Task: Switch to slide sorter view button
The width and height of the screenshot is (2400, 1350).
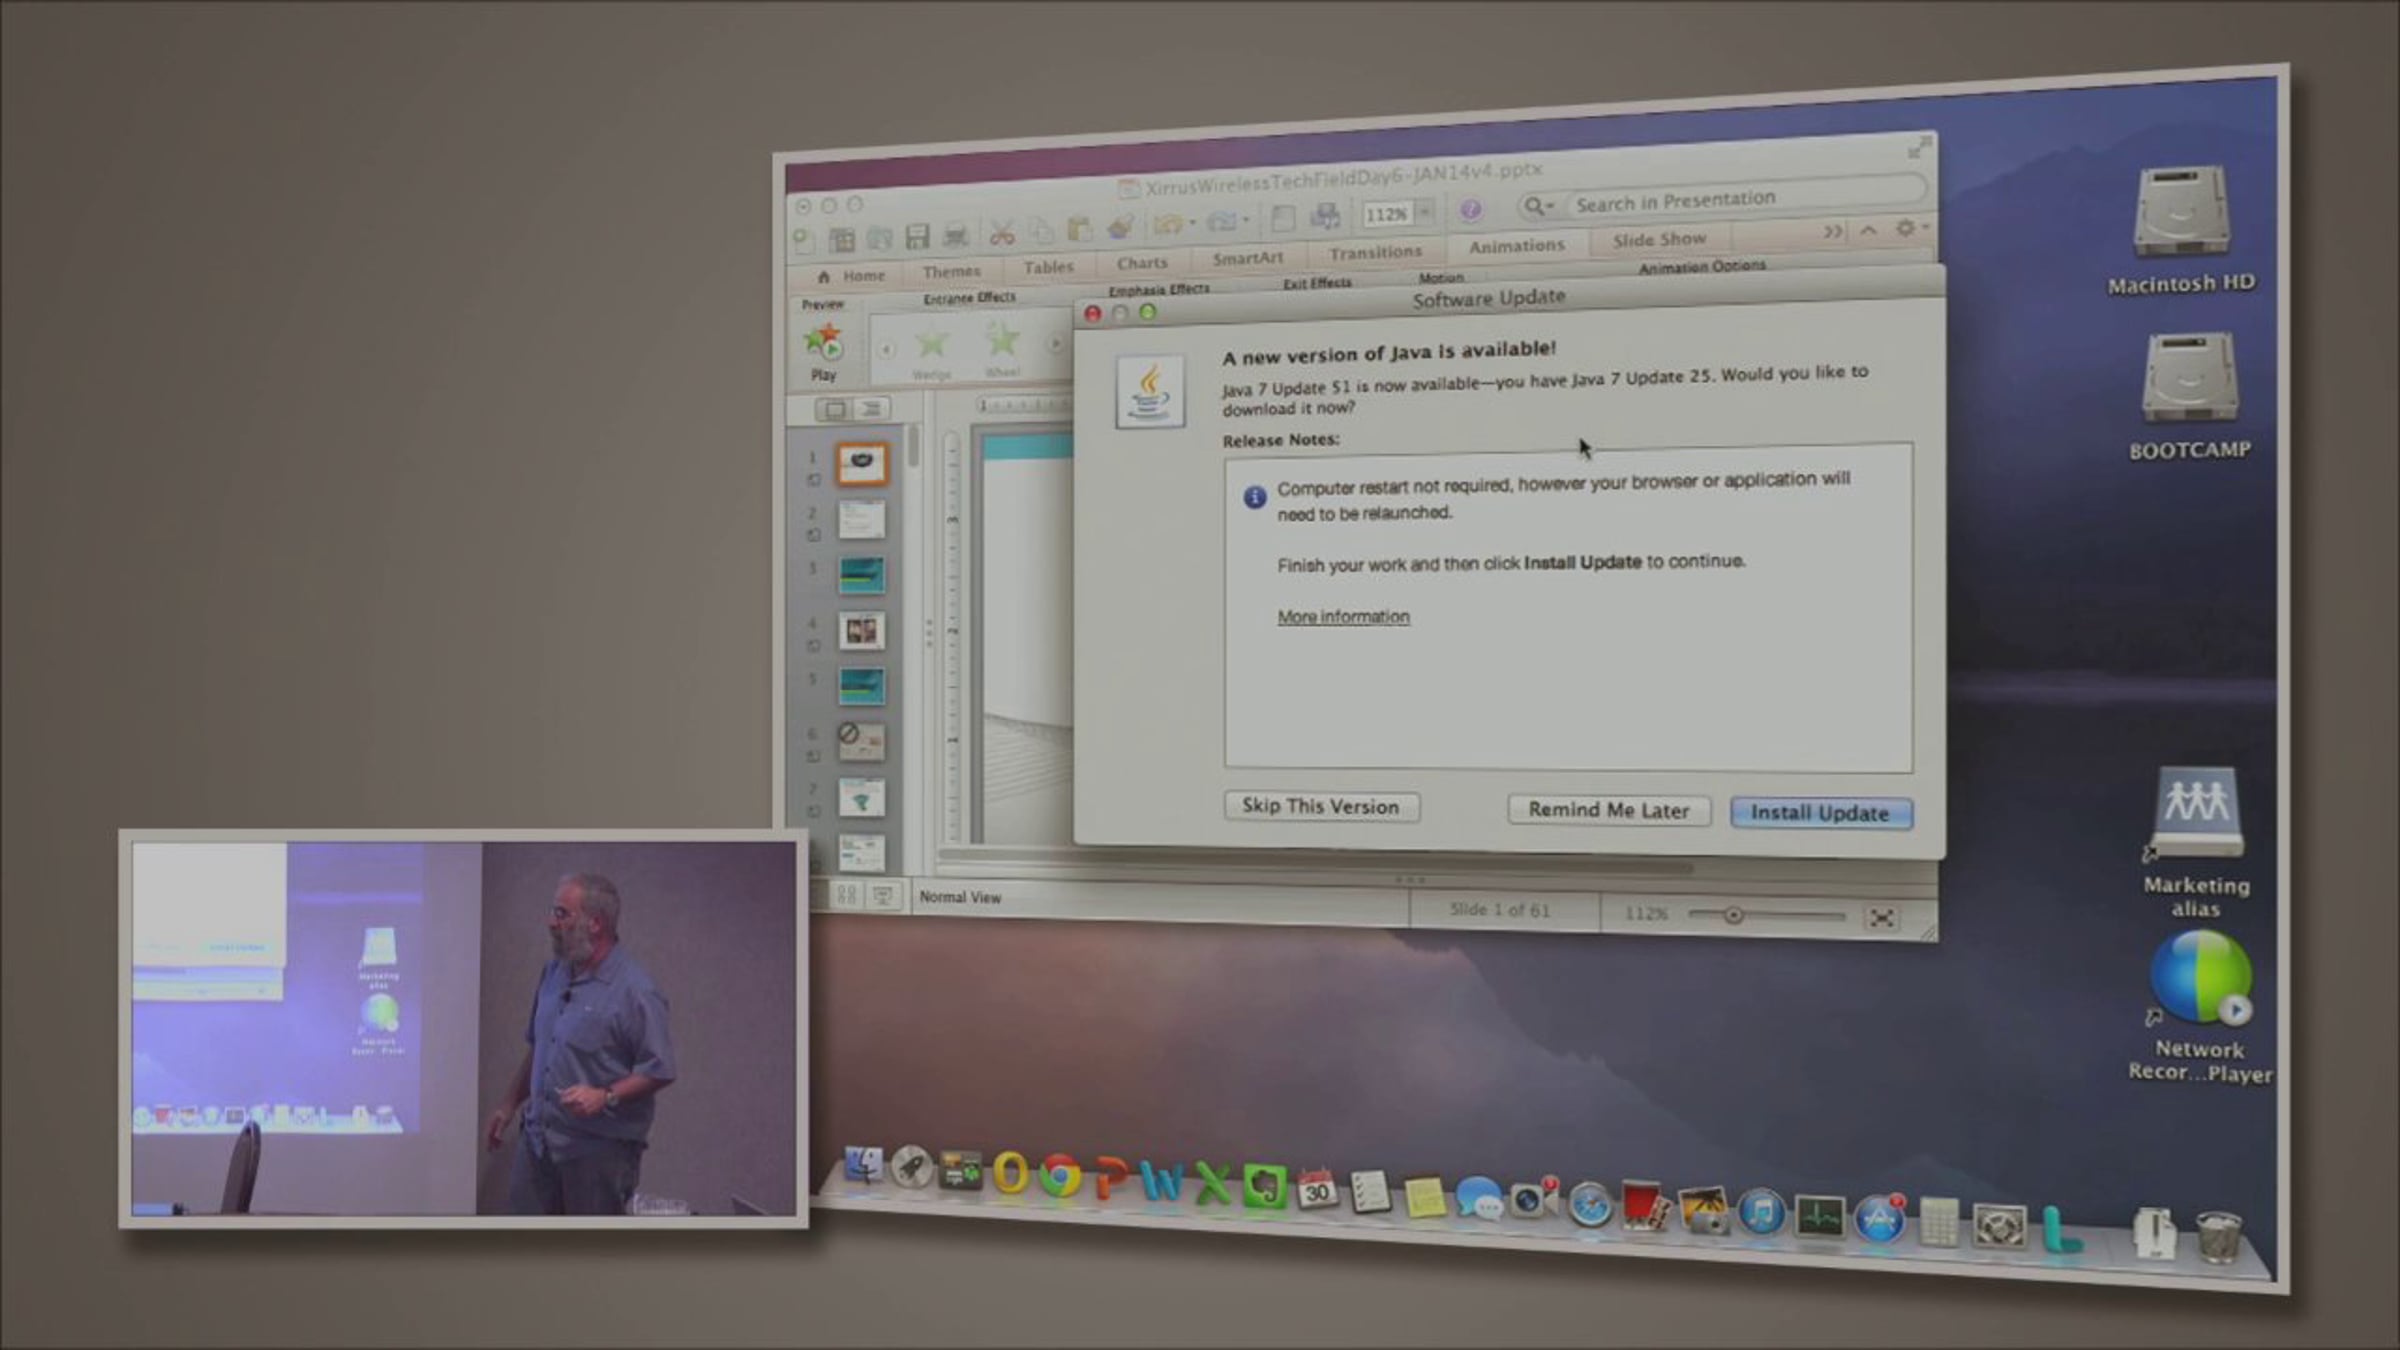Action: click(x=846, y=895)
